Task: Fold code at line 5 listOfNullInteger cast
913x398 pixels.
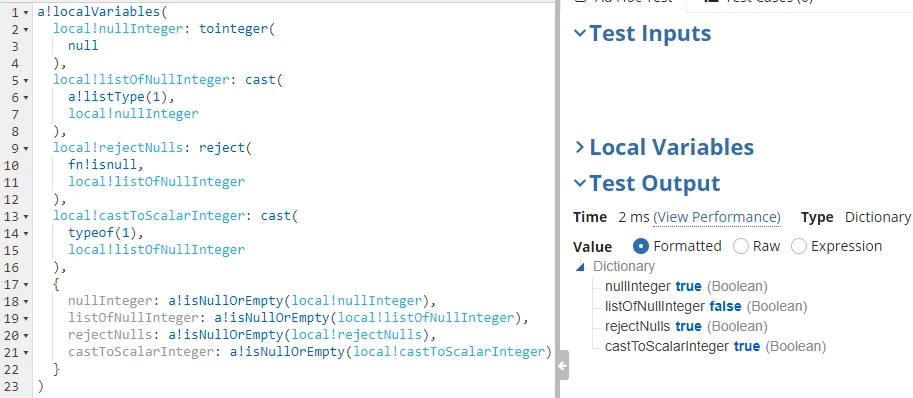Action: point(26,80)
